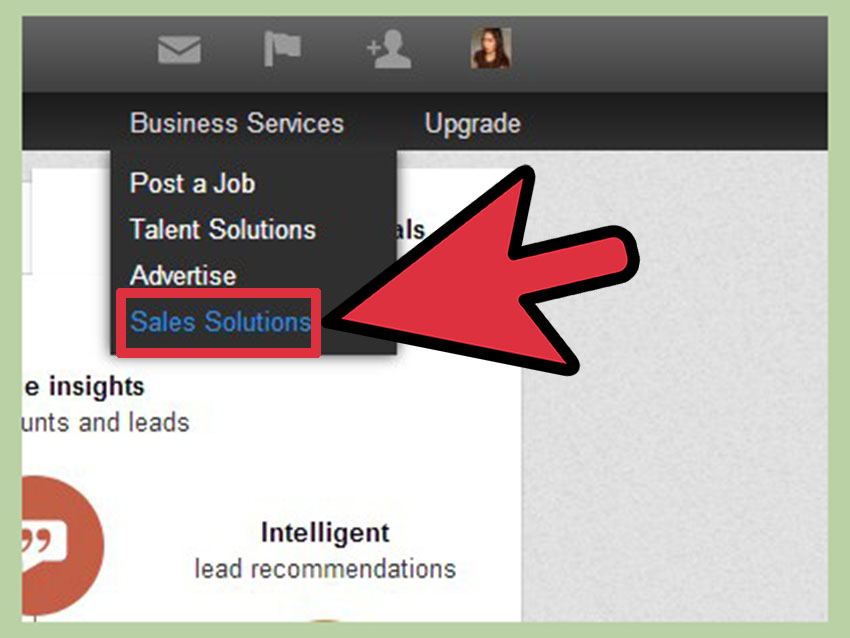
Task: Open the Upgrade menu item
Action: pos(472,124)
